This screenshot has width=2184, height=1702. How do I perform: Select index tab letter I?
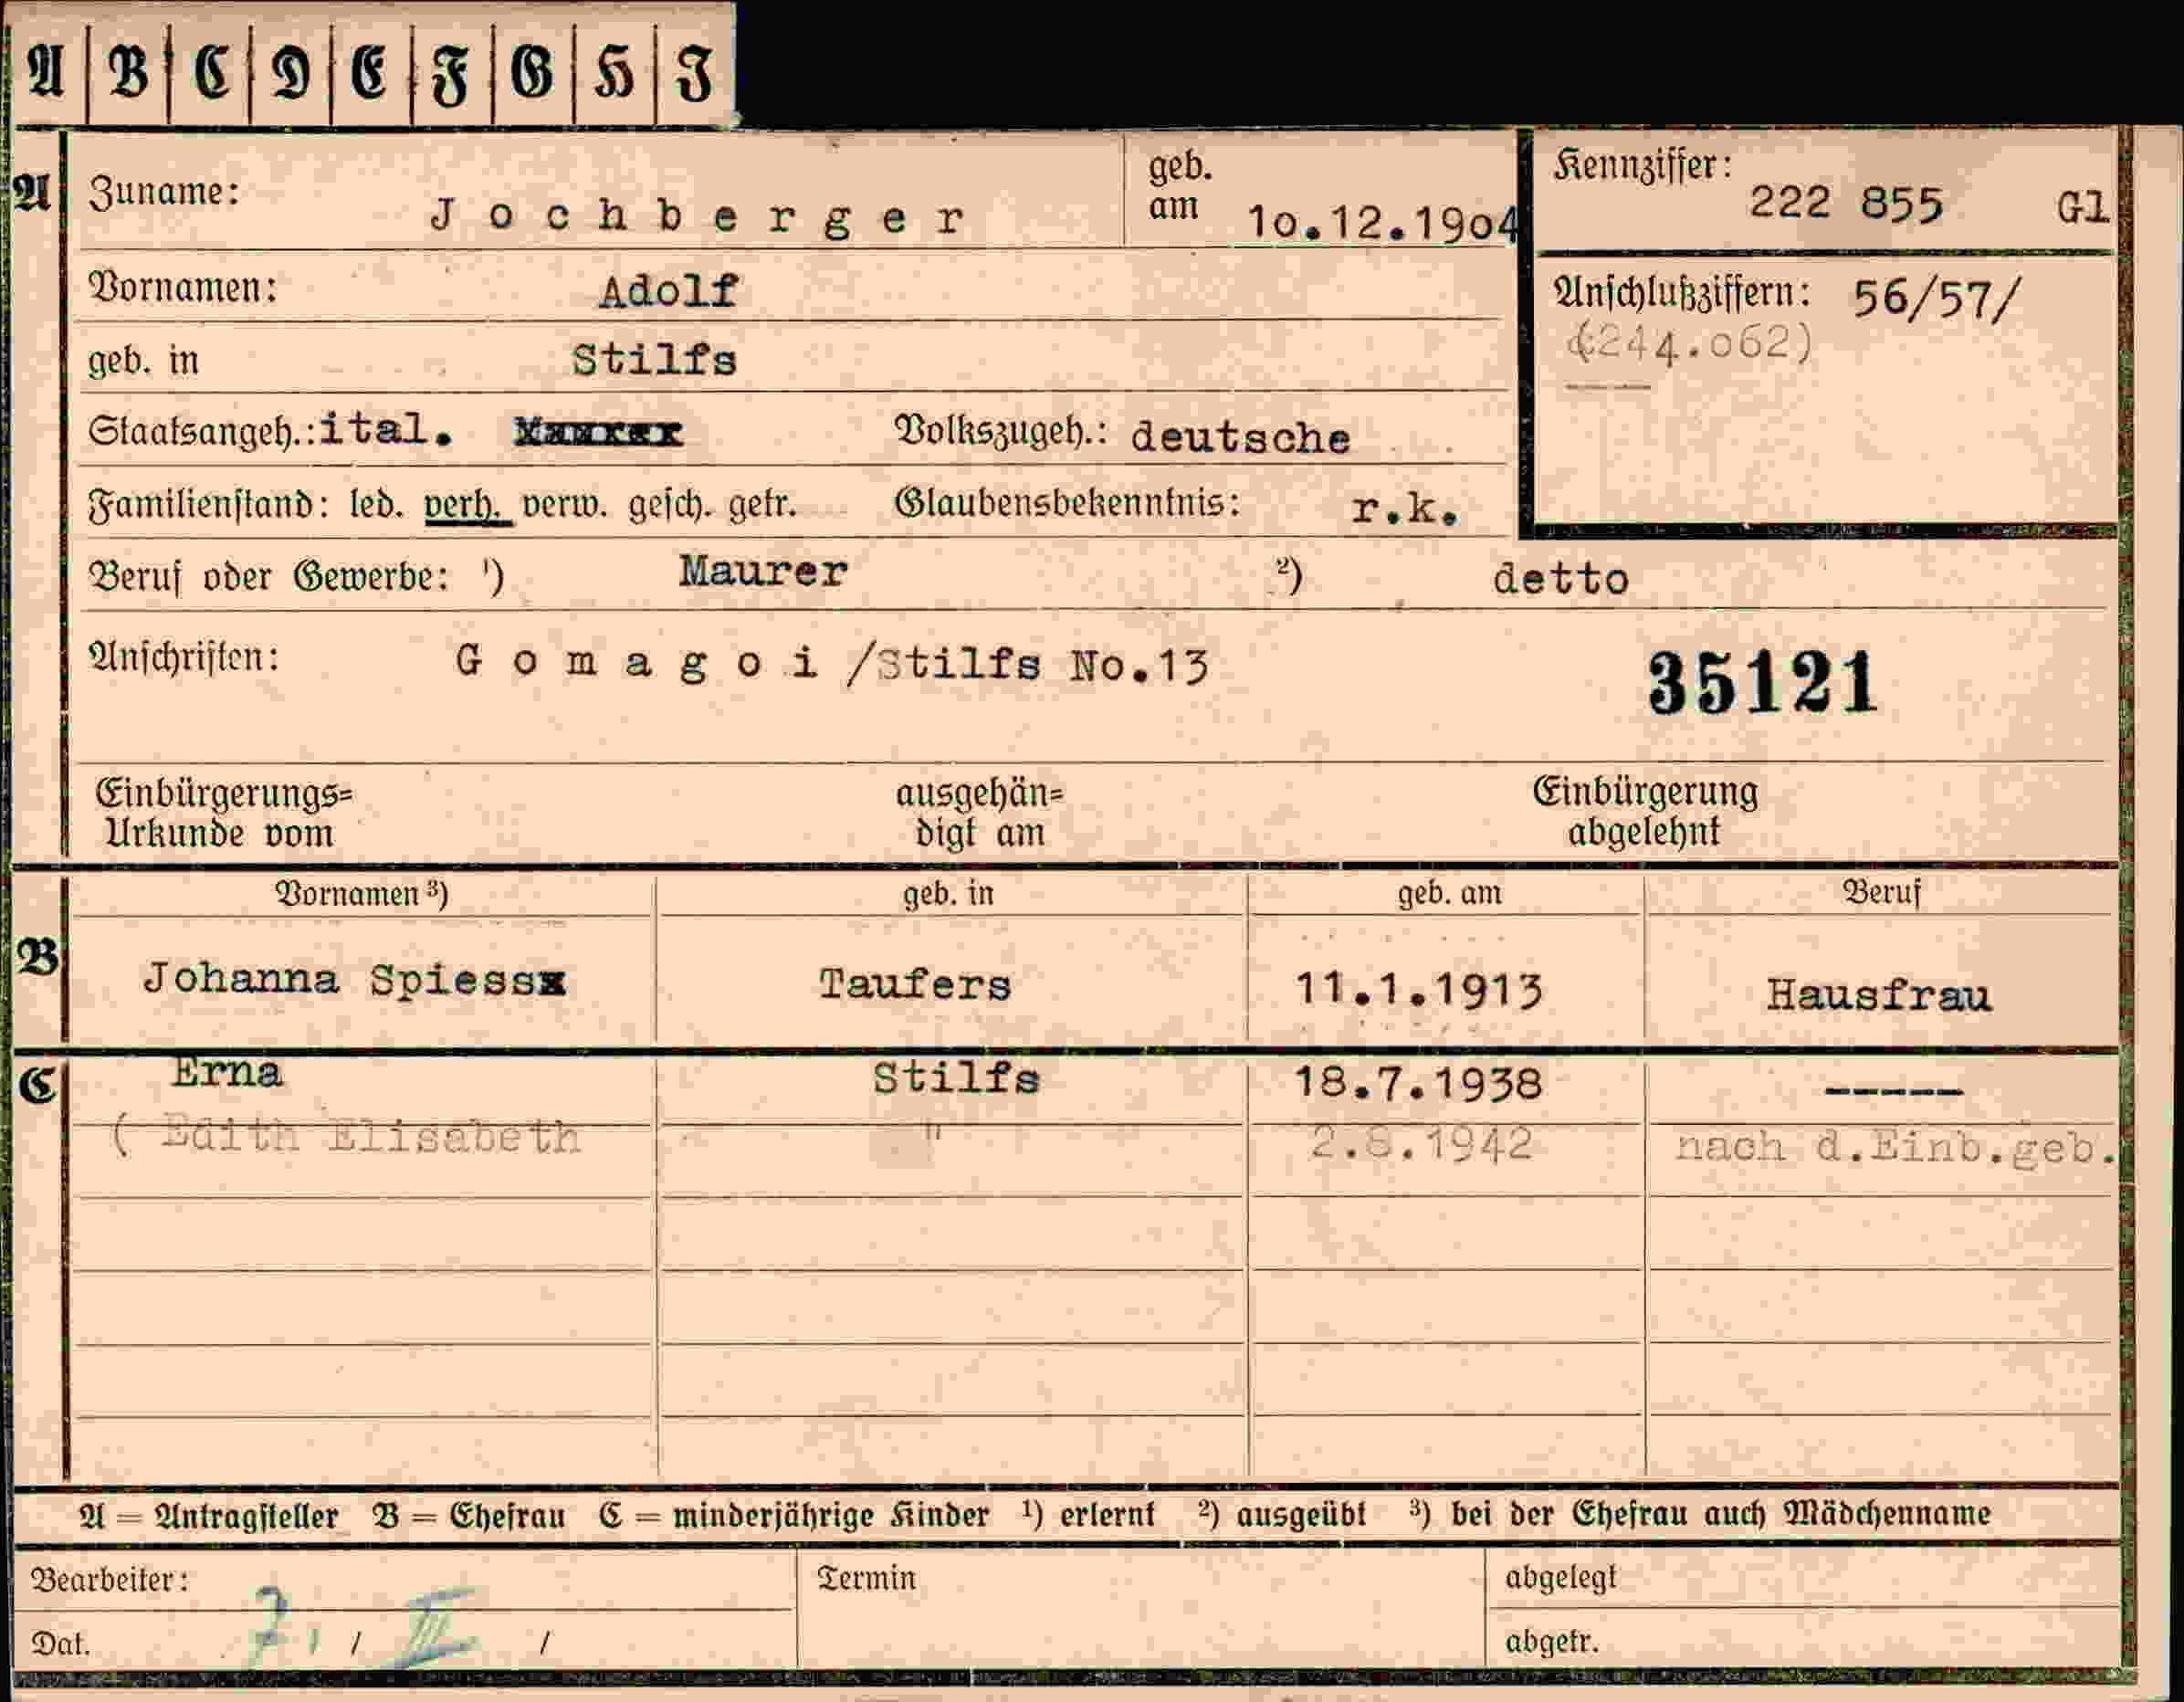point(694,74)
